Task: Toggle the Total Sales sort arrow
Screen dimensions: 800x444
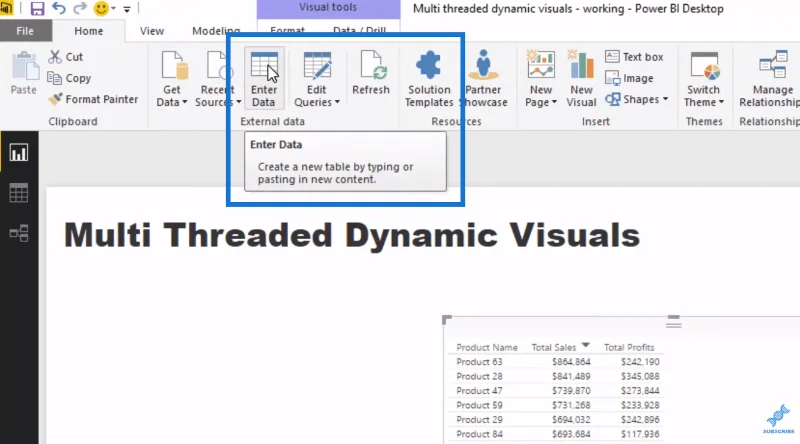Action: tap(586, 346)
